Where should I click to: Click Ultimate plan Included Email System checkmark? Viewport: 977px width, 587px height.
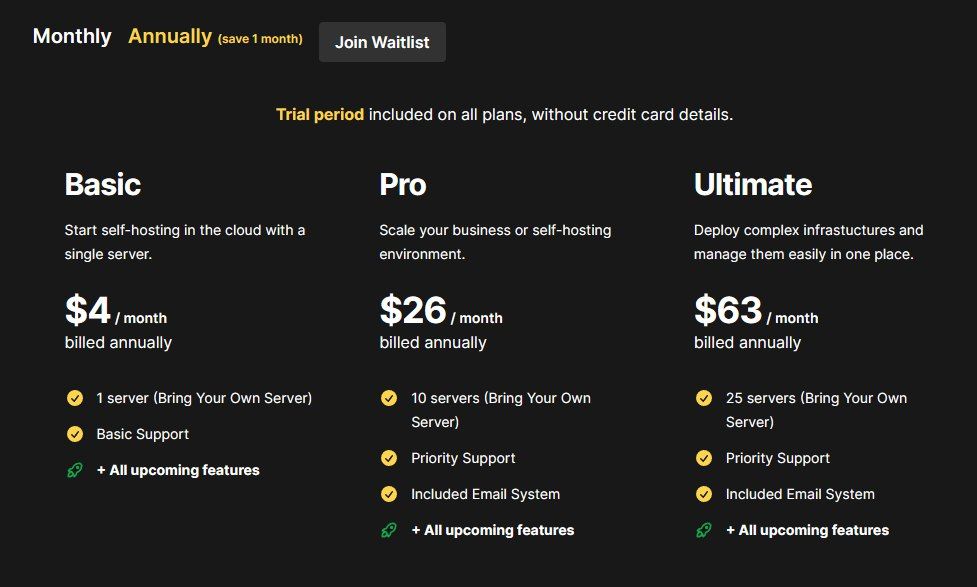[703, 495]
